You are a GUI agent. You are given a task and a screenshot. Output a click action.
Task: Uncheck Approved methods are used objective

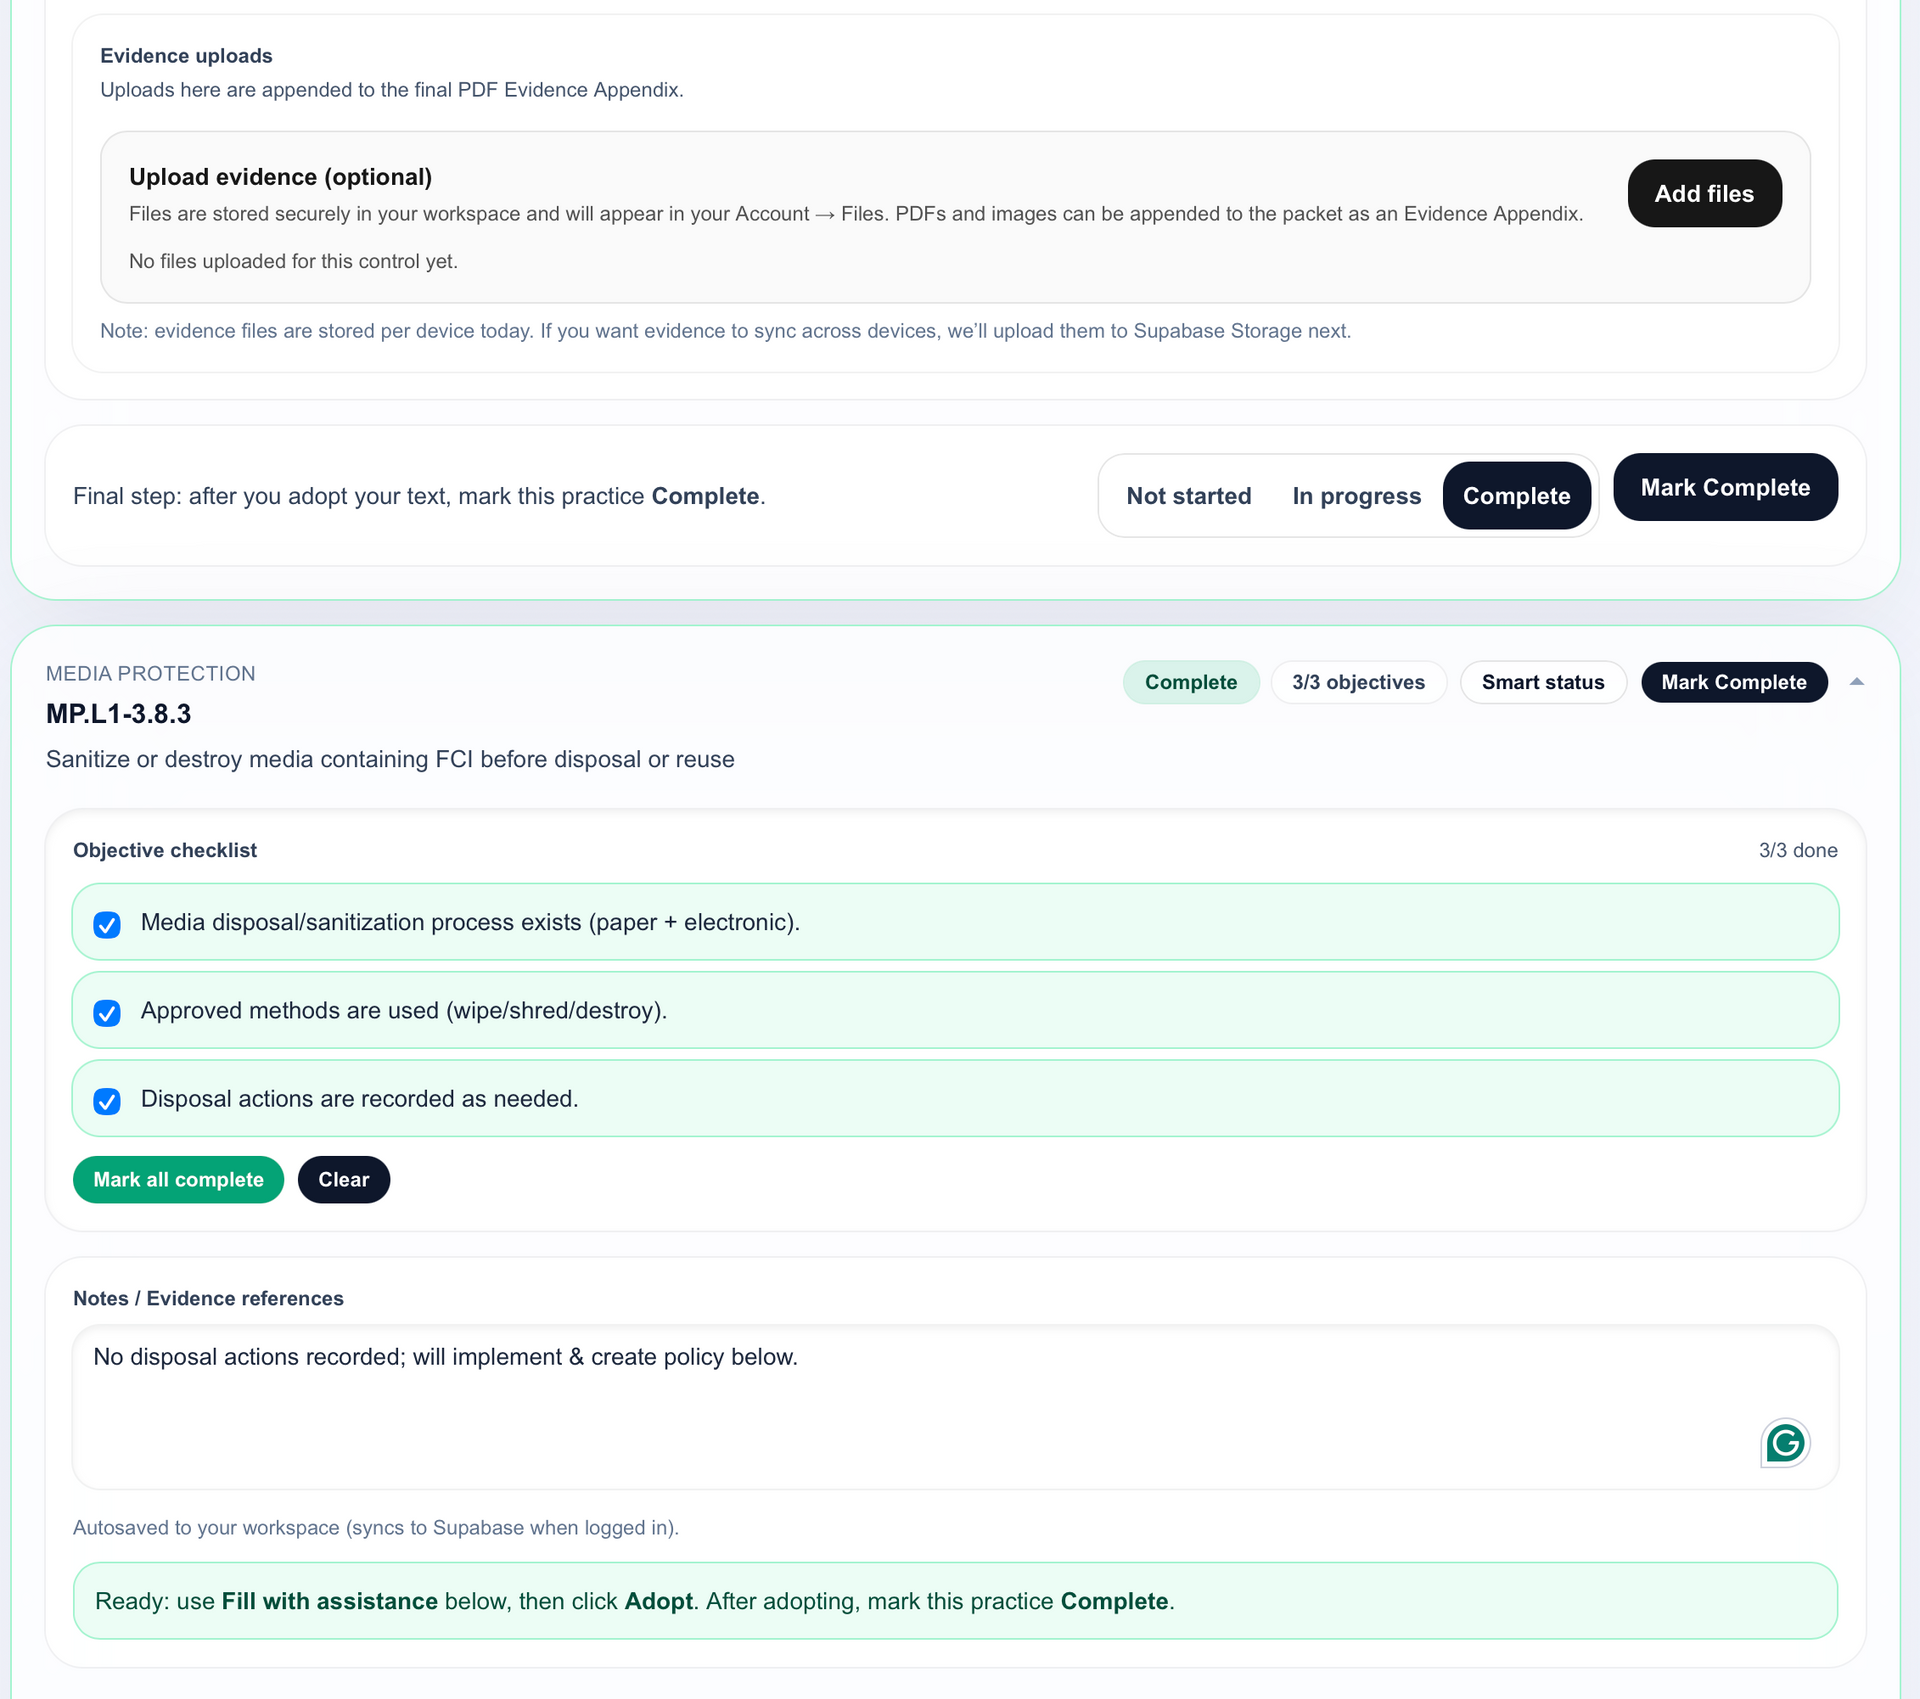[107, 1012]
